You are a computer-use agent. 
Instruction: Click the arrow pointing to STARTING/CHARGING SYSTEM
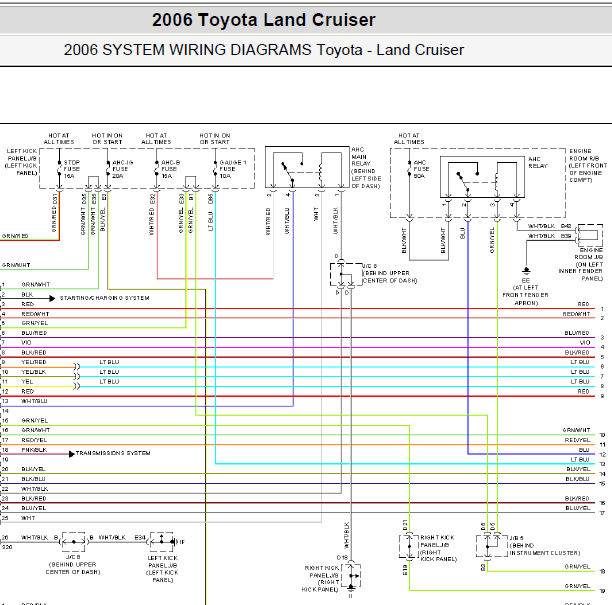52,299
